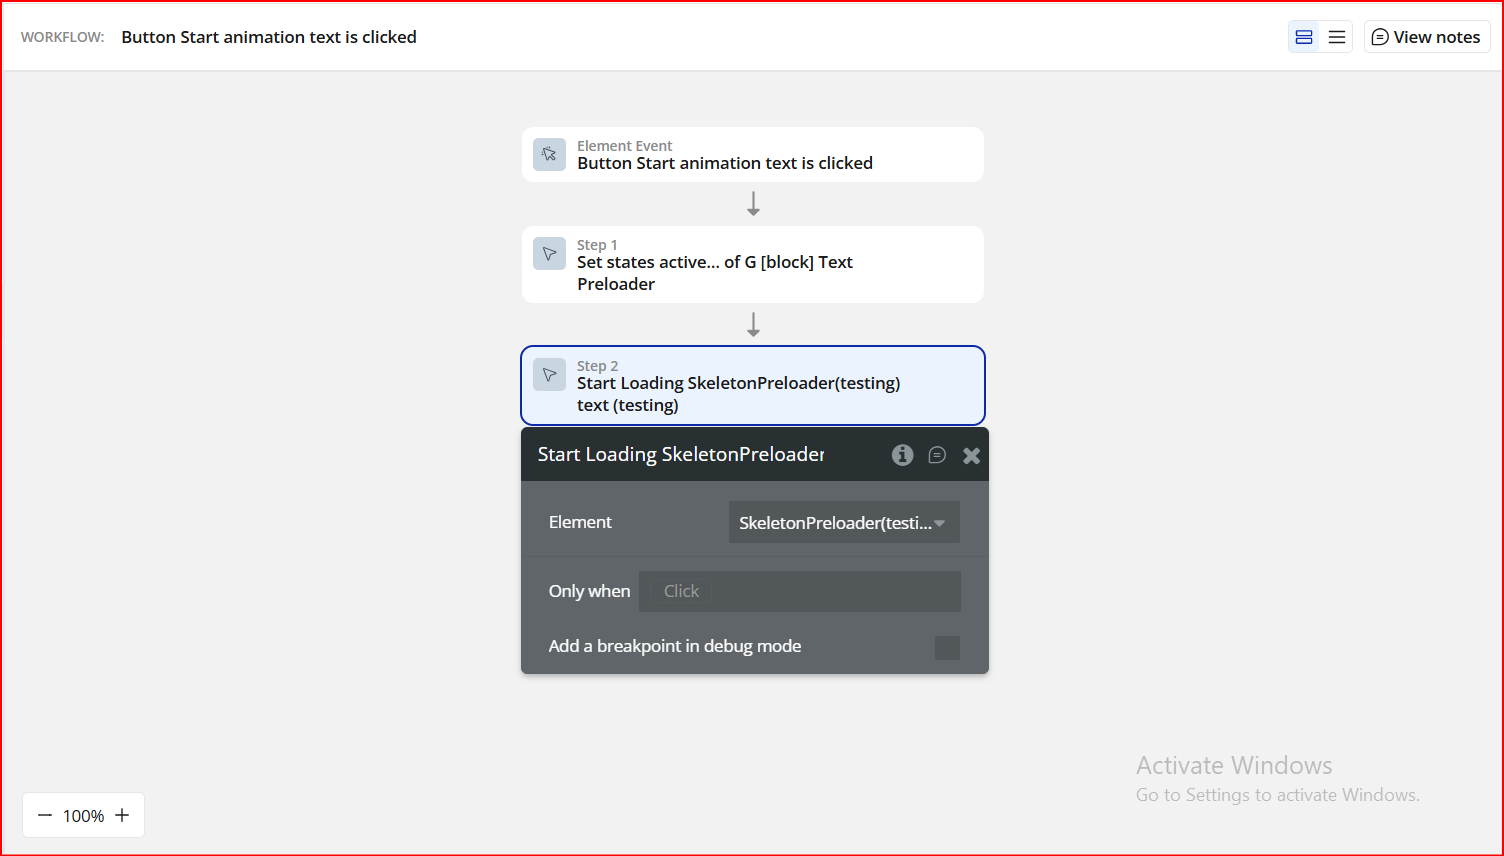This screenshot has width=1504, height=856.
Task: Open the info icon in the action panel
Action: pyautogui.click(x=902, y=455)
